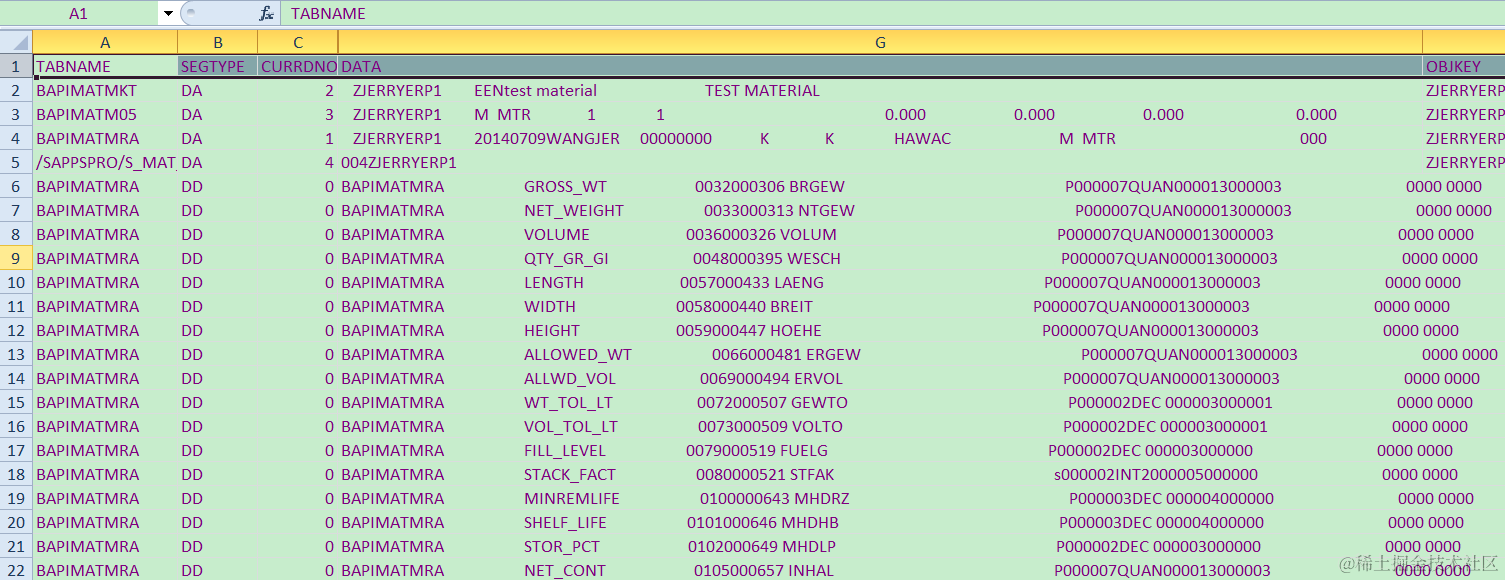Click CURRDNO value 3 in row 3
Screen dimensions: 1505x580
[x=298, y=115]
